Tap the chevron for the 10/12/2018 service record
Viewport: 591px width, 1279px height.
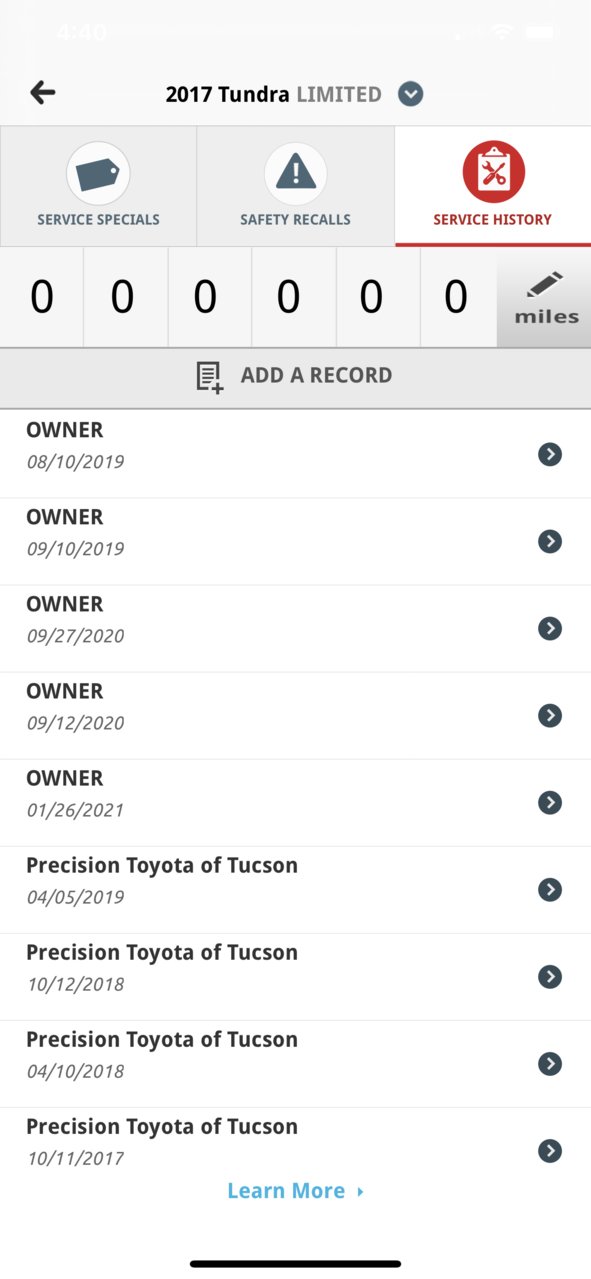[549, 976]
